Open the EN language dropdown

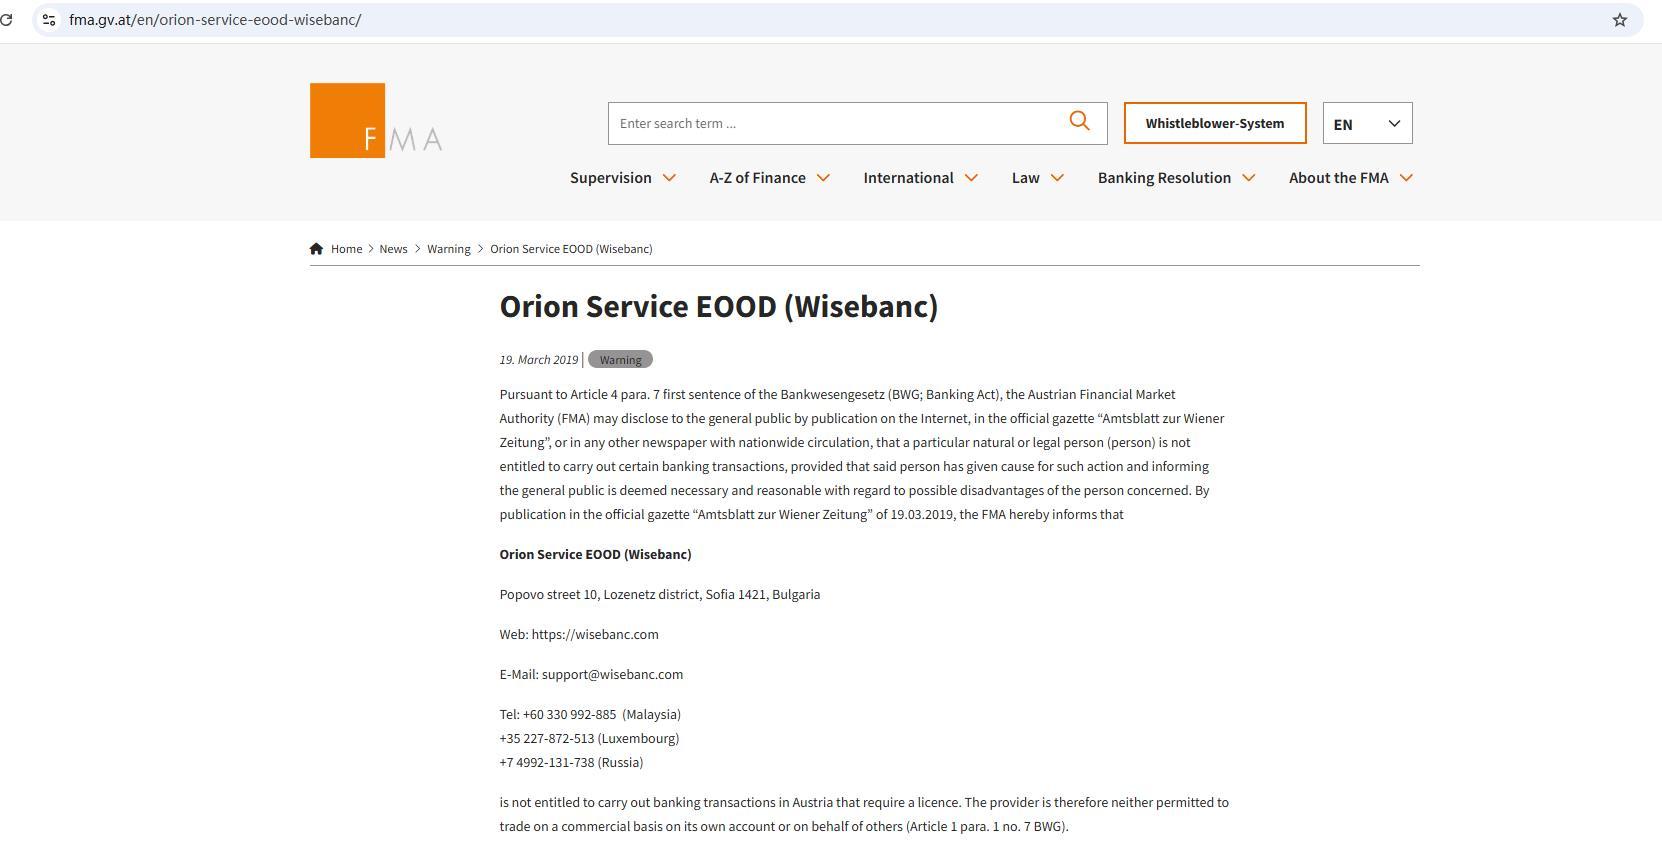point(1367,123)
